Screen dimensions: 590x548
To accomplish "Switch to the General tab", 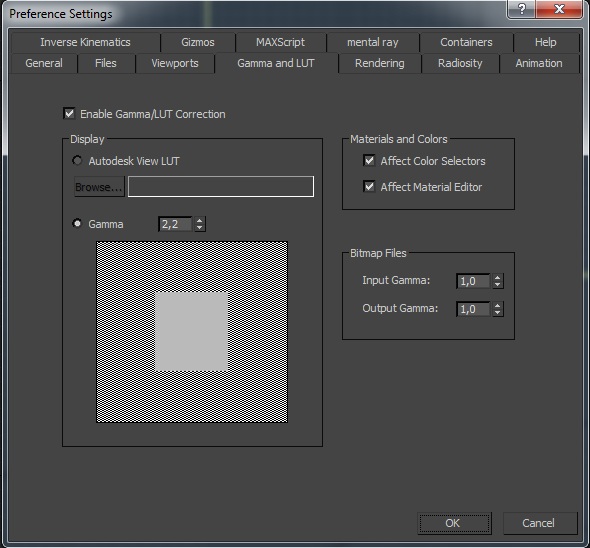I will [44, 63].
